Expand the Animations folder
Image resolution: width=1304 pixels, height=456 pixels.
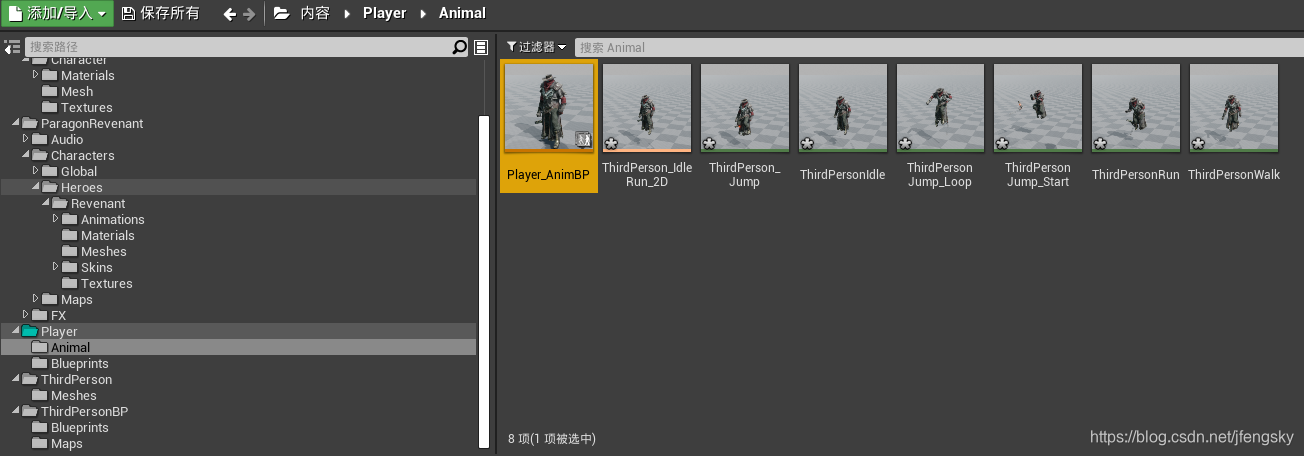point(56,219)
